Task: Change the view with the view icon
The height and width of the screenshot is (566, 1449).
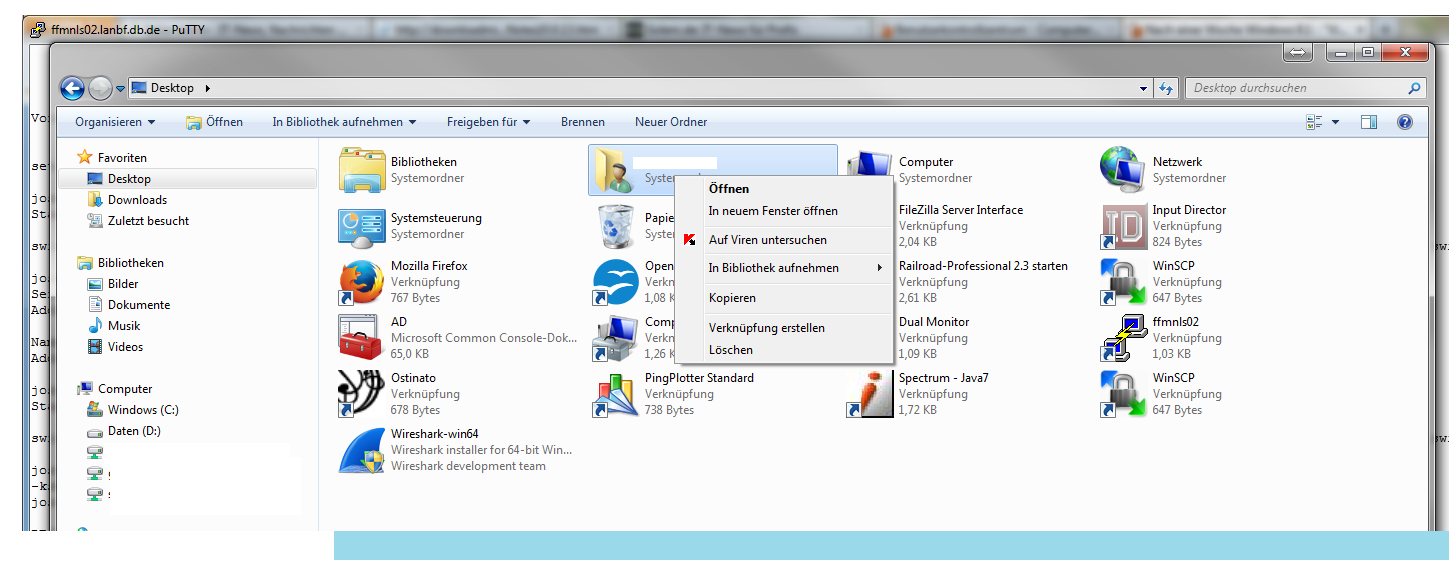Action: 1314,122
